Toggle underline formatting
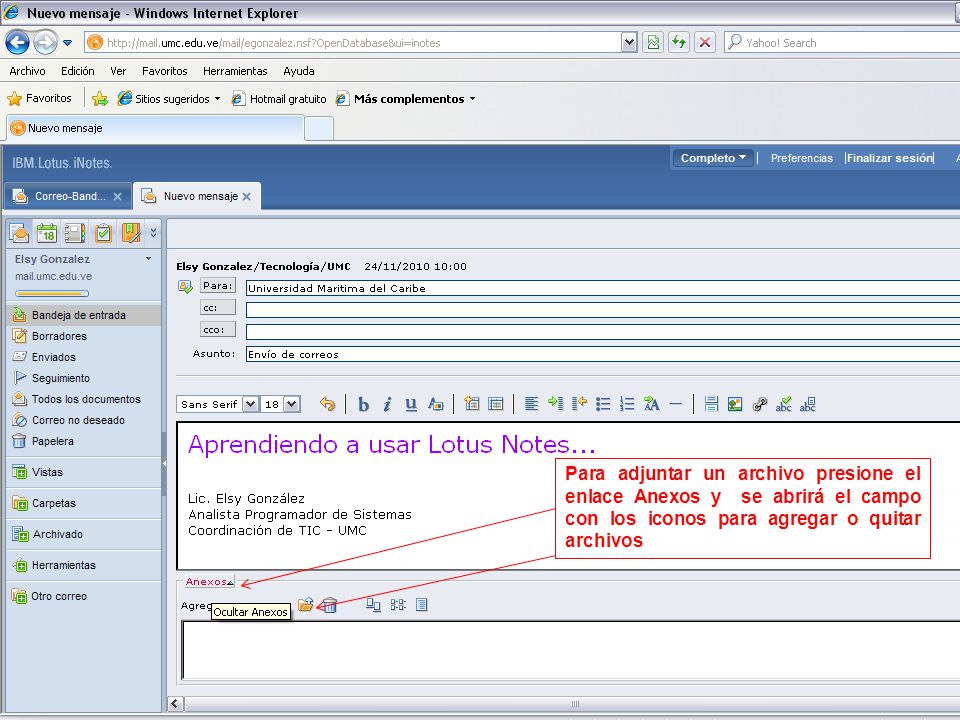This screenshot has height=720, width=960. (411, 405)
